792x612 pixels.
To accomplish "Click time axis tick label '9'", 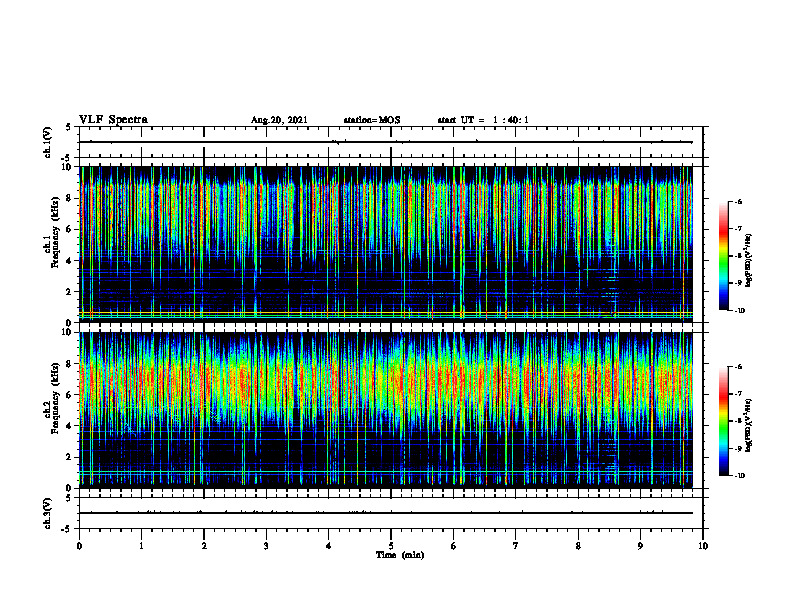I will (640, 546).
